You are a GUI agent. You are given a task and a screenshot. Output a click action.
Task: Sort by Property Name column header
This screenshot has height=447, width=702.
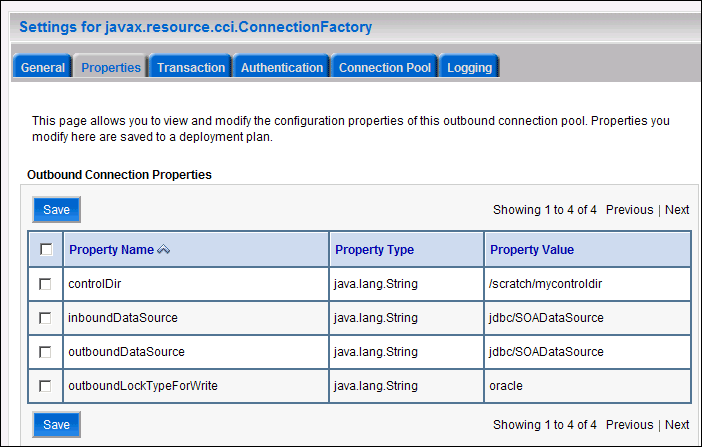coord(111,249)
